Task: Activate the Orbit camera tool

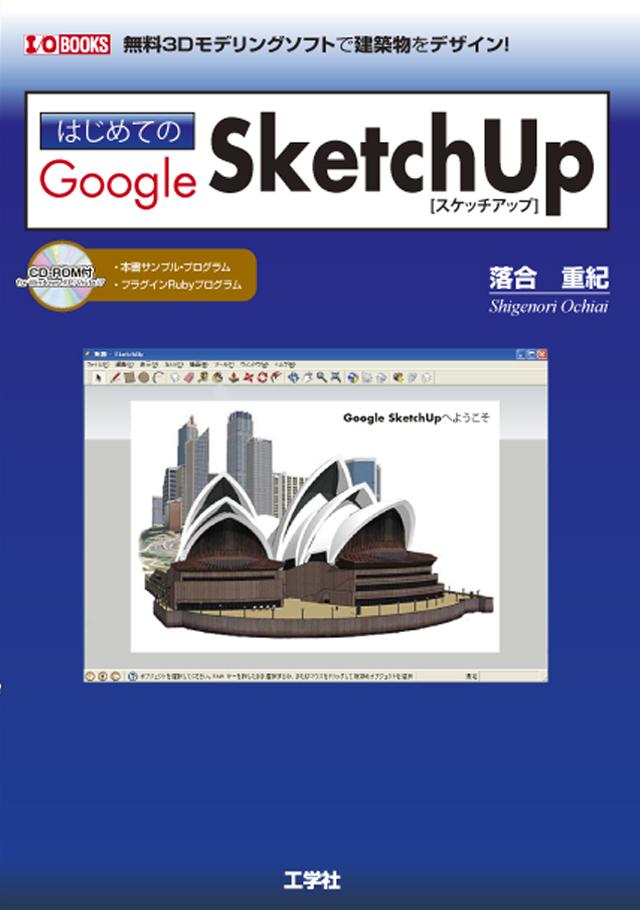Action: [294, 377]
